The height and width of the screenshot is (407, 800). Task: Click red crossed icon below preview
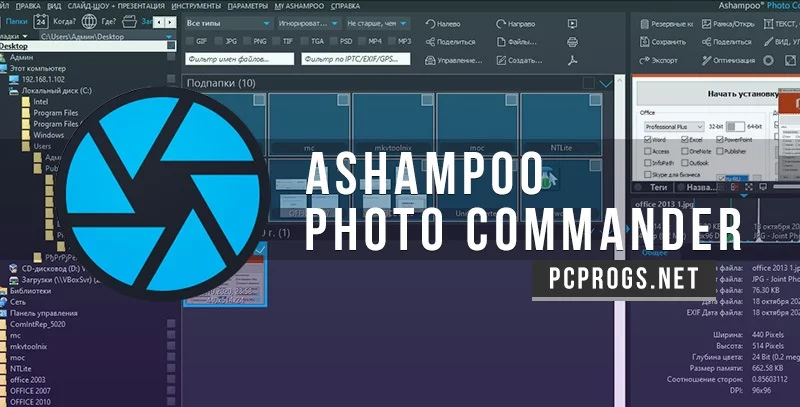(x=734, y=187)
